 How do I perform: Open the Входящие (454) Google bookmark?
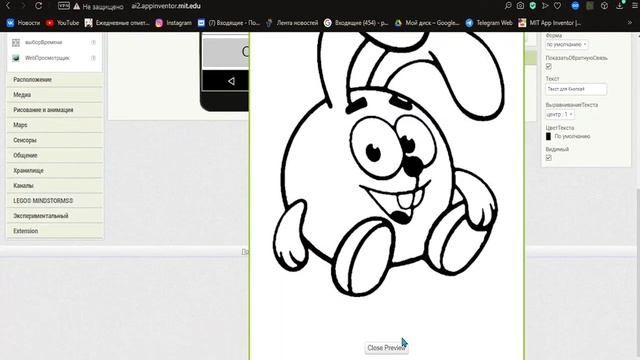tap(356, 23)
